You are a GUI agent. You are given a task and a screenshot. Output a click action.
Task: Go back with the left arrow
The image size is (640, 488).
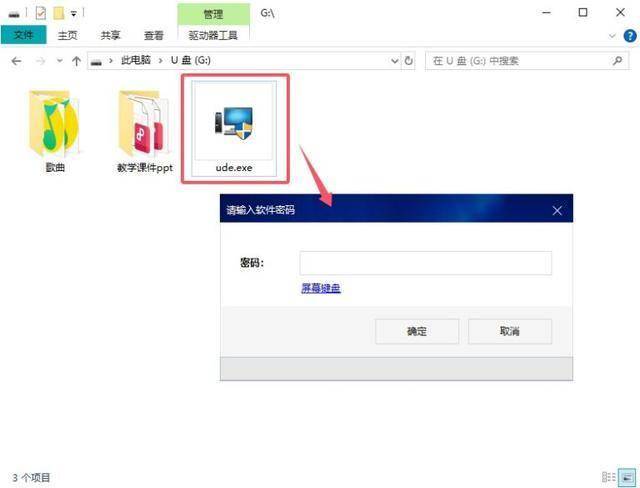click(x=16, y=61)
